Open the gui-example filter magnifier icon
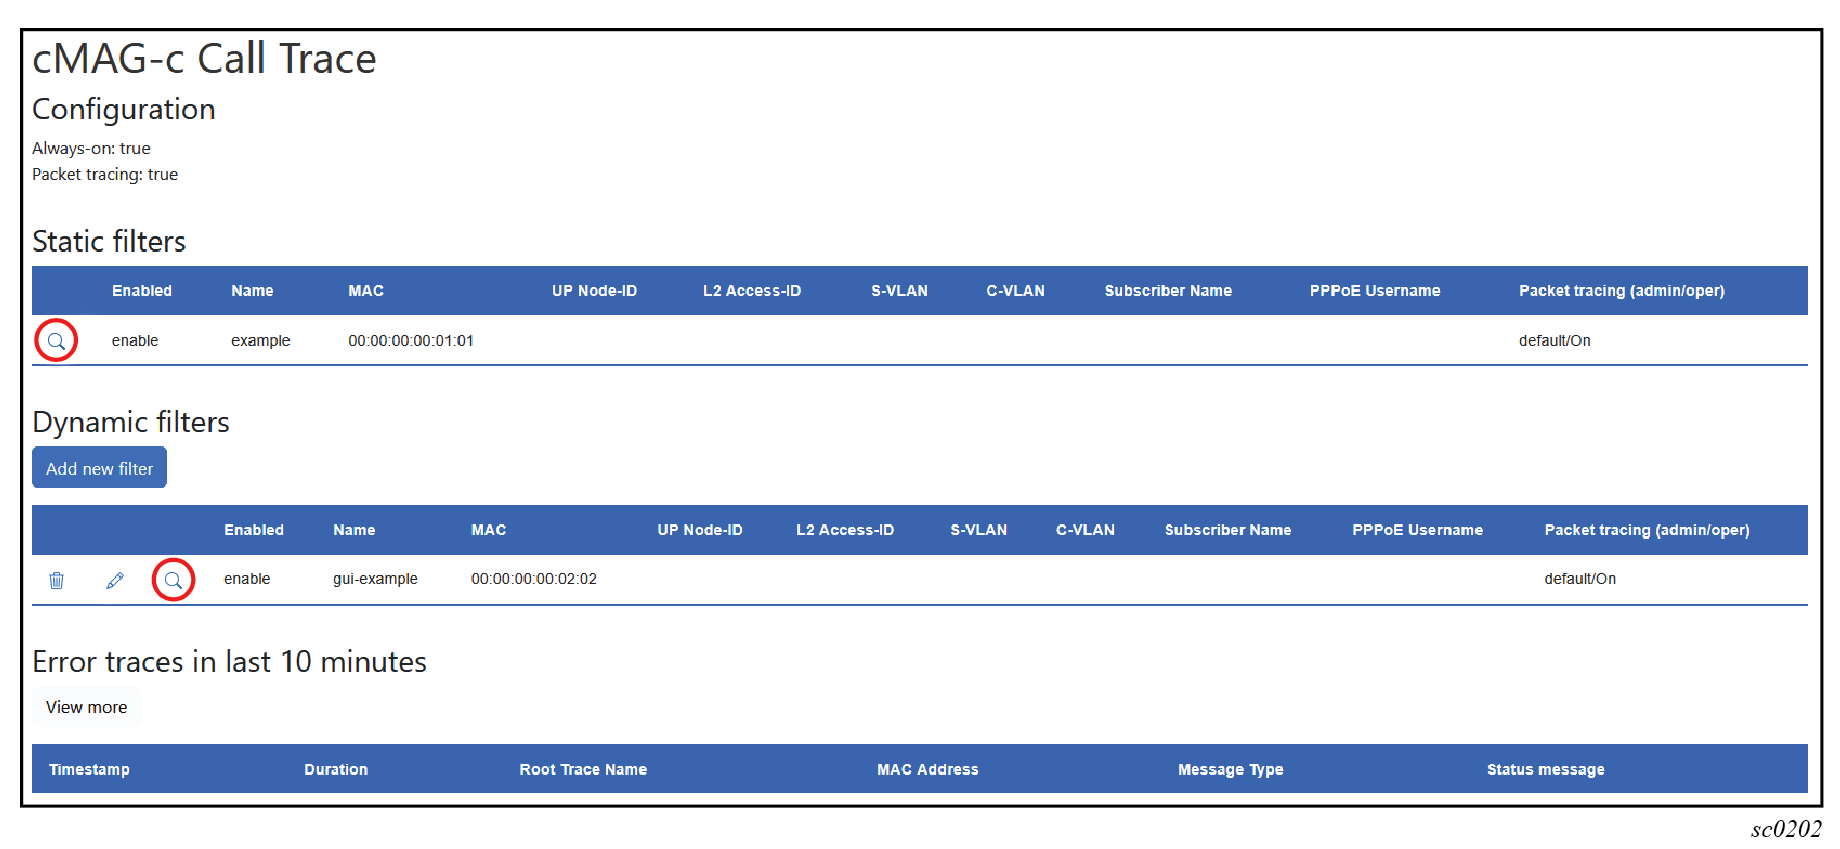The image size is (1840, 849). pyautogui.click(x=173, y=580)
